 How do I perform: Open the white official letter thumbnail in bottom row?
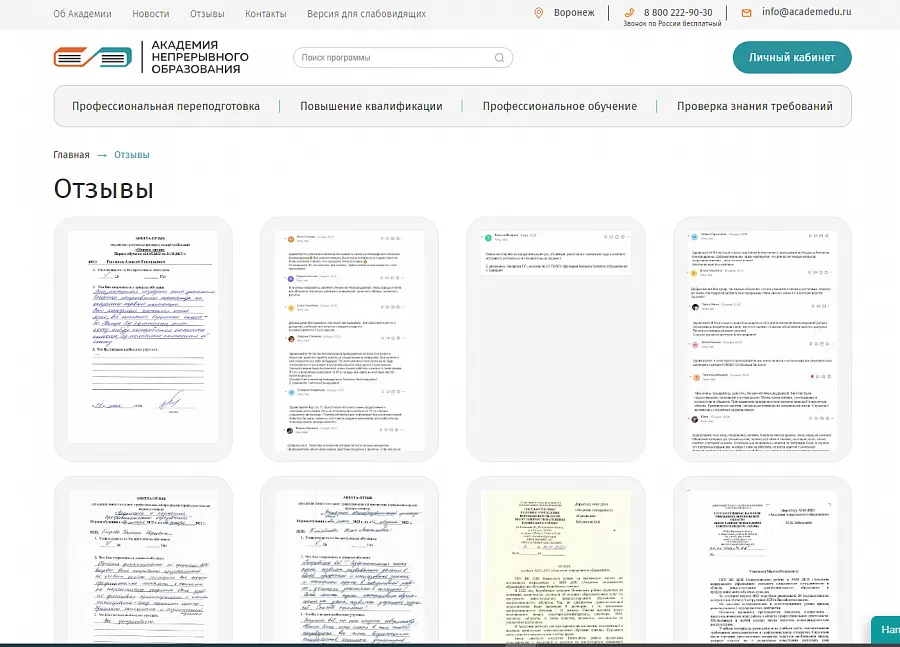(x=762, y=560)
